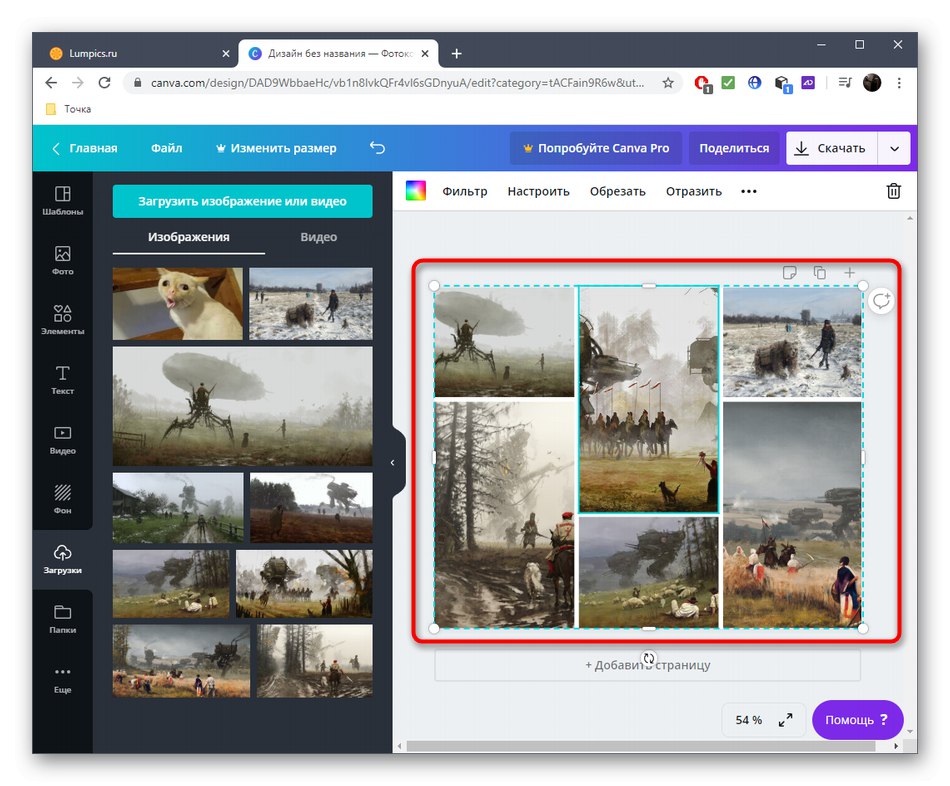The image size is (950, 786).
Task: Click the undo arrow in the header
Action: click(377, 148)
